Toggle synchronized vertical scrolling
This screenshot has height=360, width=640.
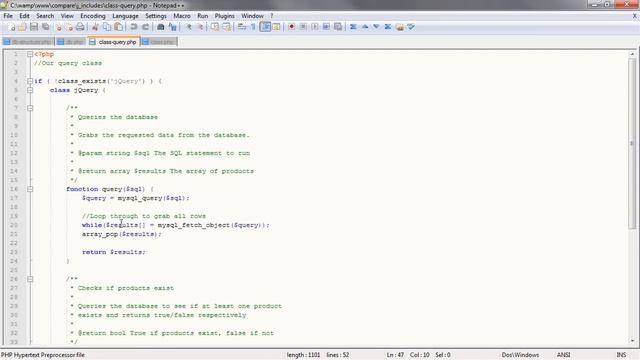pyautogui.click(x=215, y=27)
